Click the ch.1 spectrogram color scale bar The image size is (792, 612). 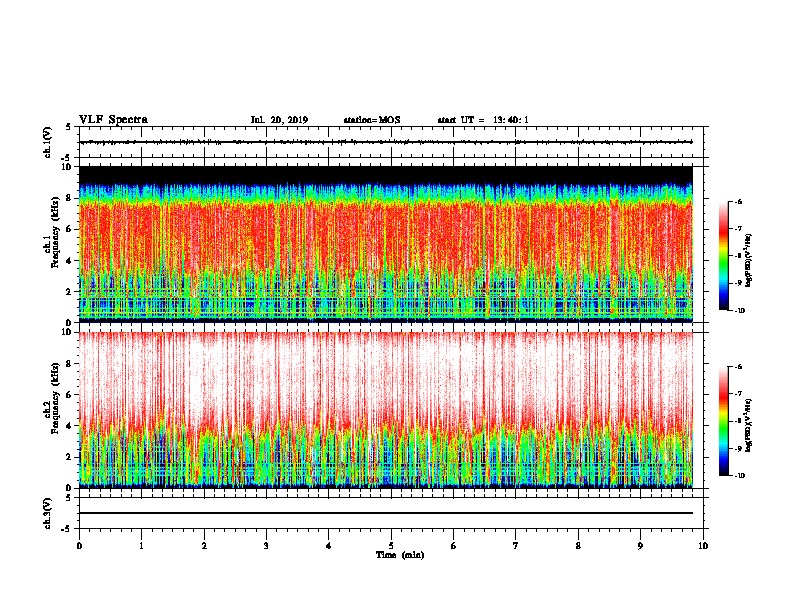(x=724, y=256)
